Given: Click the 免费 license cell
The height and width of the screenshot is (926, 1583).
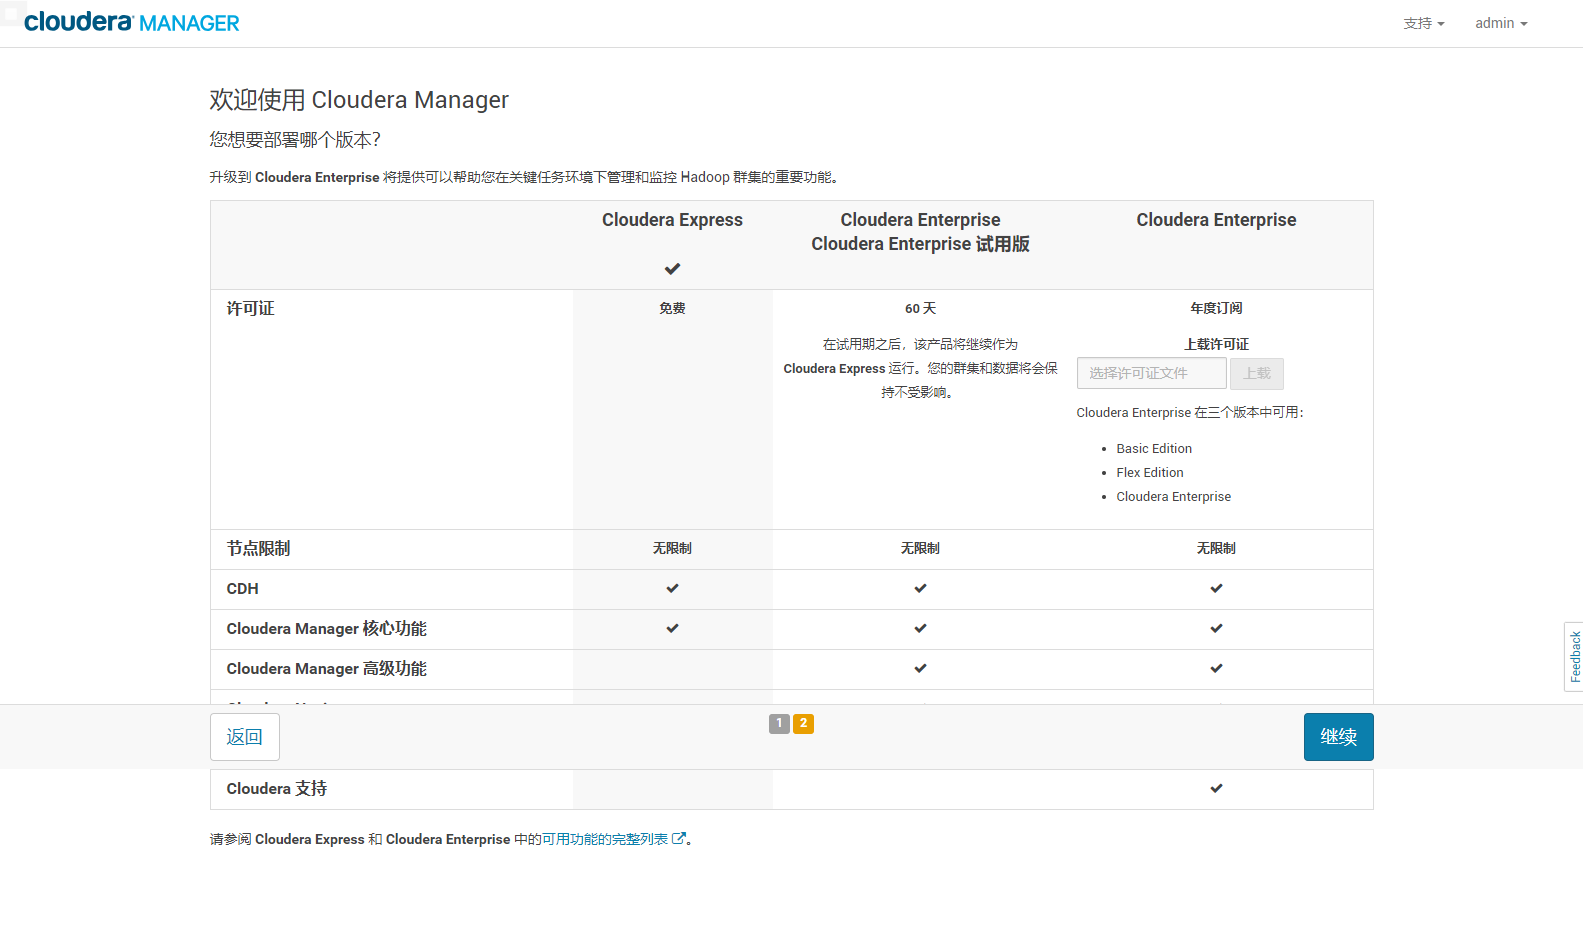Looking at the screenshot, I should (x=672, y=308).
